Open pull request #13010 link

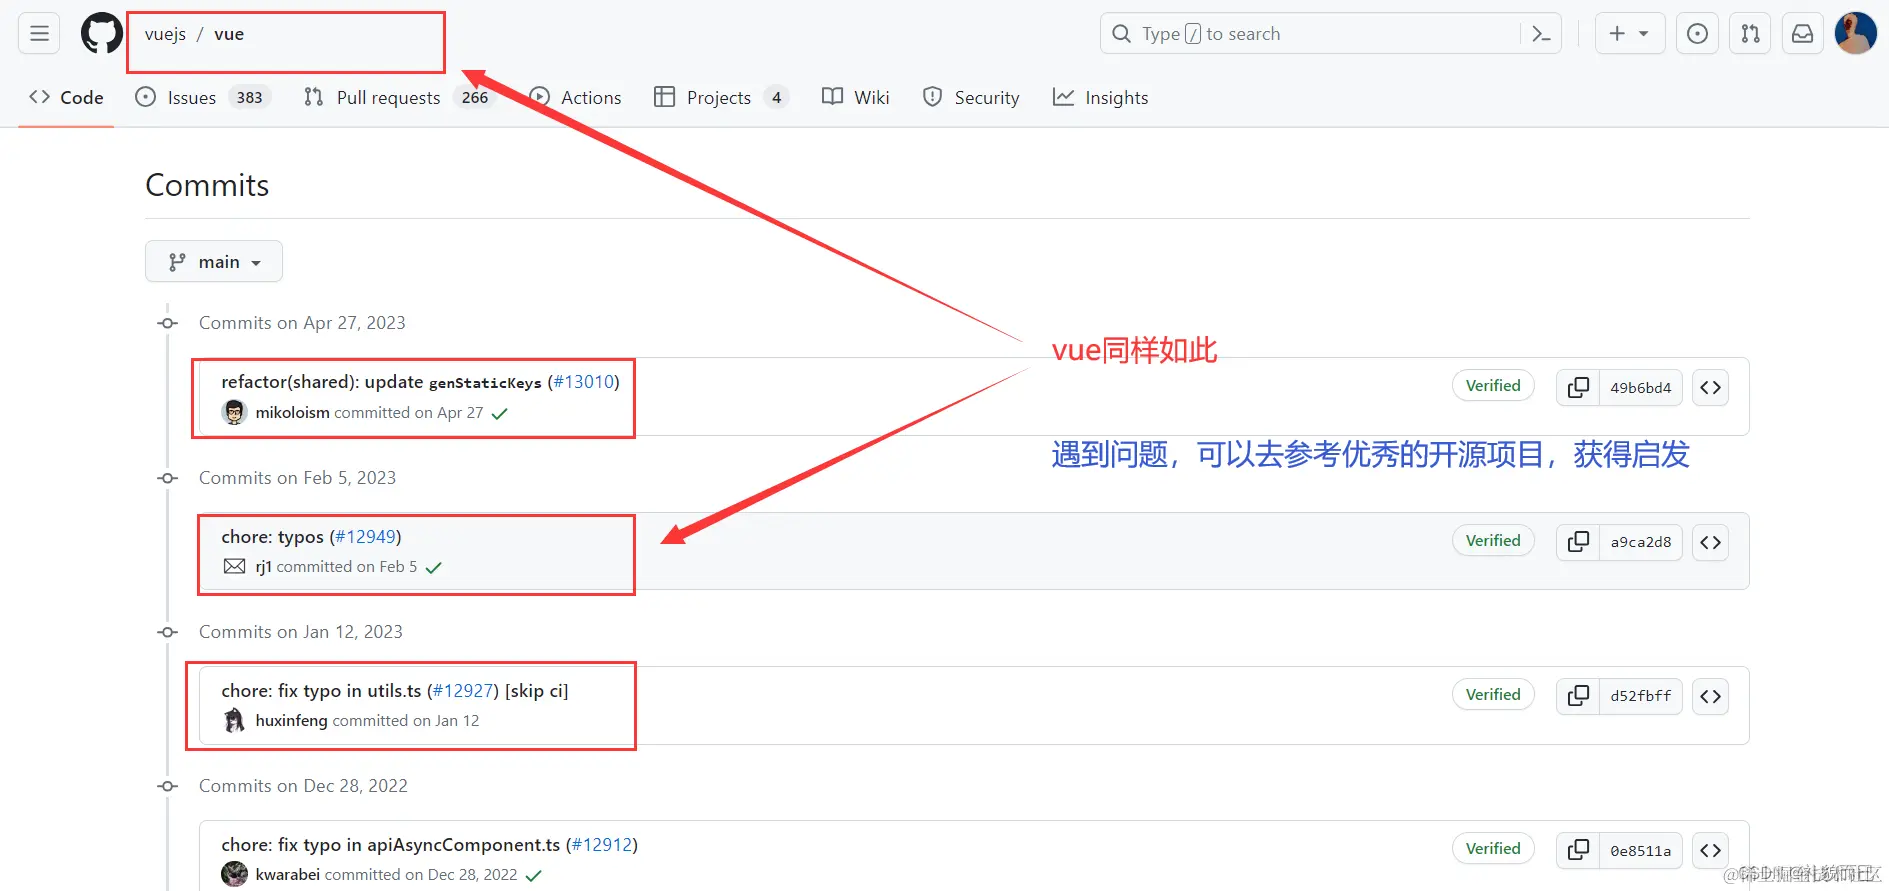coord(584,382)
